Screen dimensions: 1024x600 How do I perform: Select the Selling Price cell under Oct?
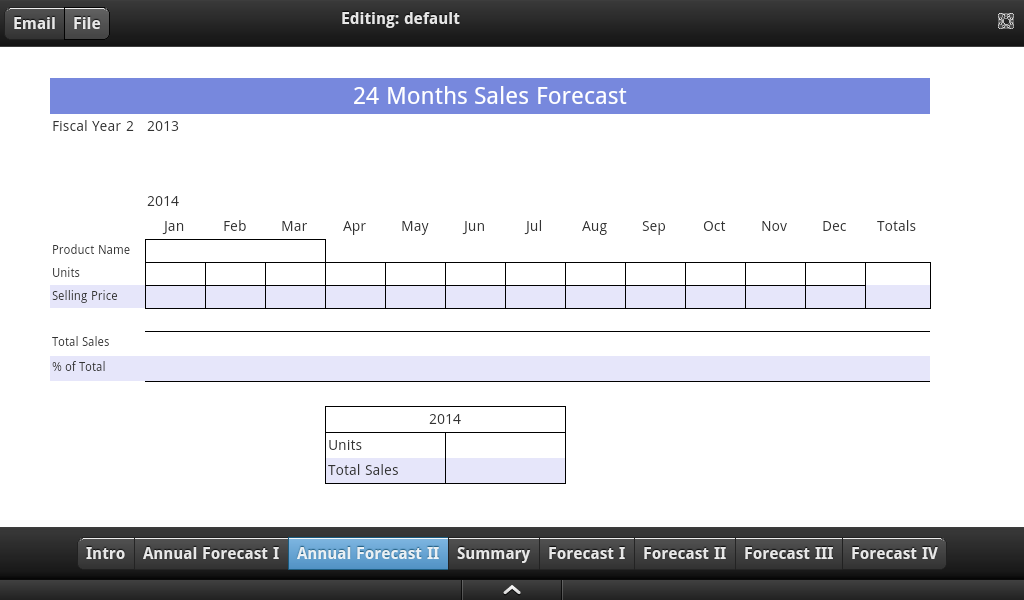(x=716, y=297)
